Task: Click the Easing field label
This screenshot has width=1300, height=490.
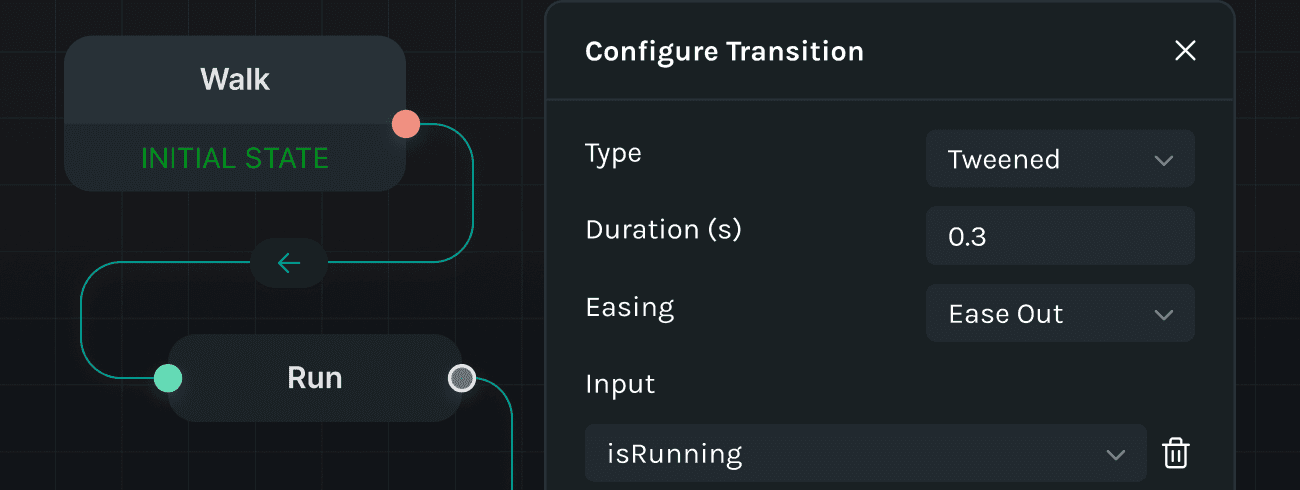Action: [x=629, y=307]
